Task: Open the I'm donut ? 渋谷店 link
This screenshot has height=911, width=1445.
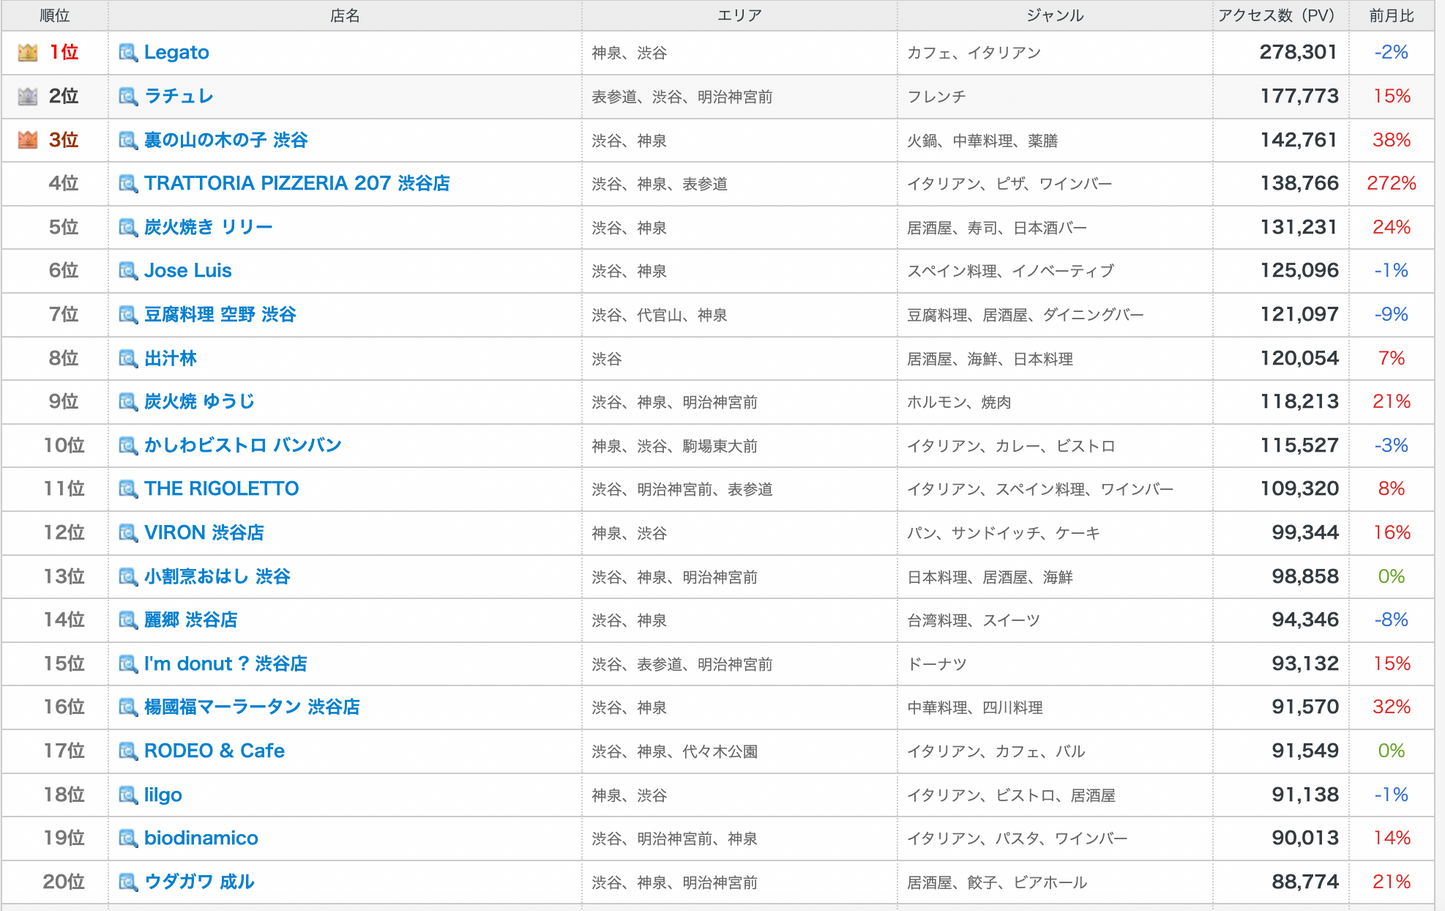Action: [226, 663]
